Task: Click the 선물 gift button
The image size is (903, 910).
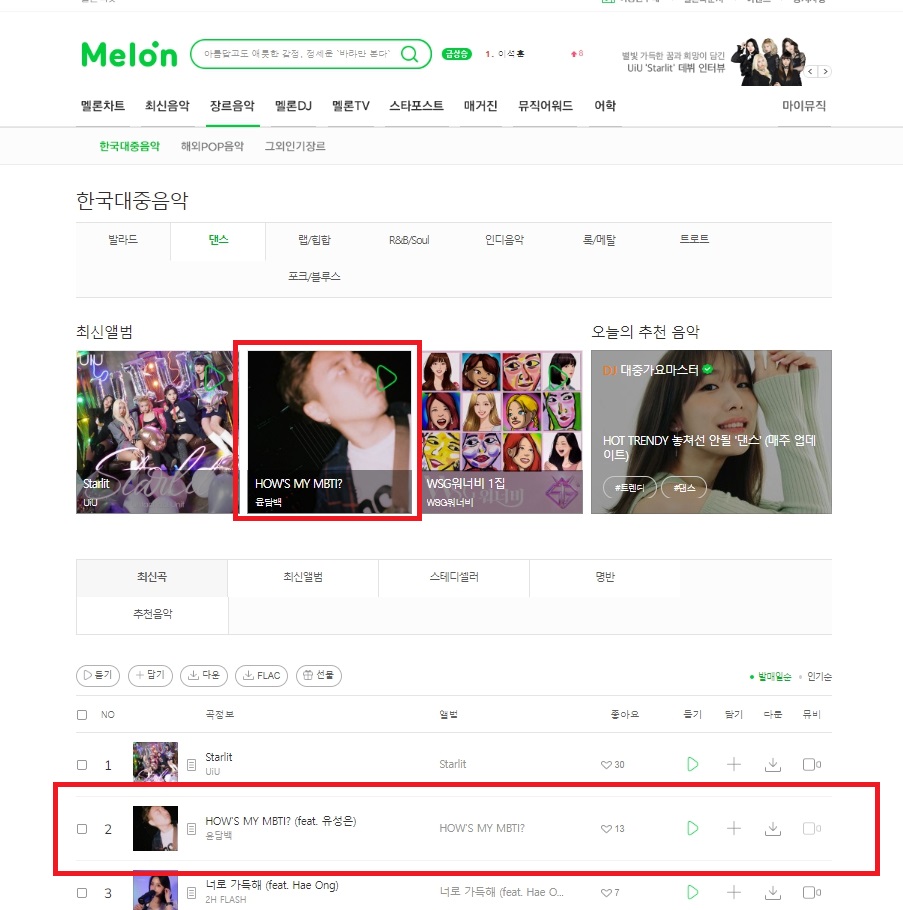Action: point(319,676)
